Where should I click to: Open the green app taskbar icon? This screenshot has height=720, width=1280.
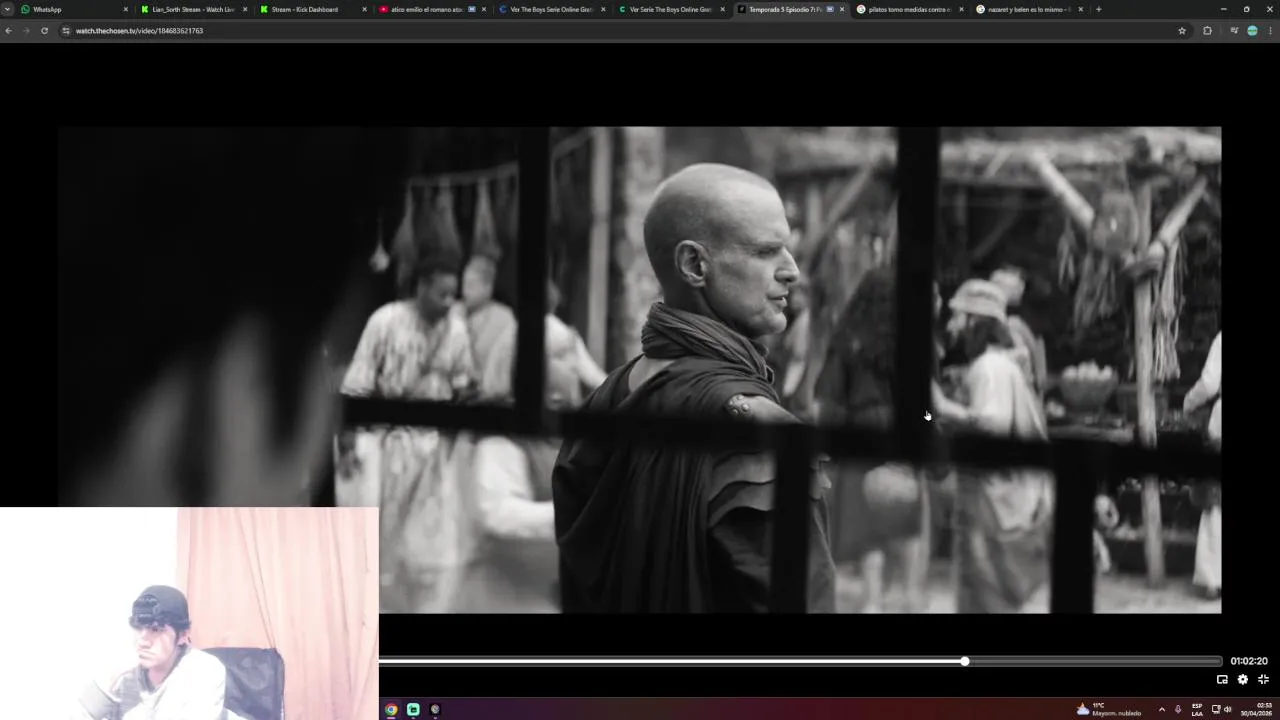[x=413, y=709]
